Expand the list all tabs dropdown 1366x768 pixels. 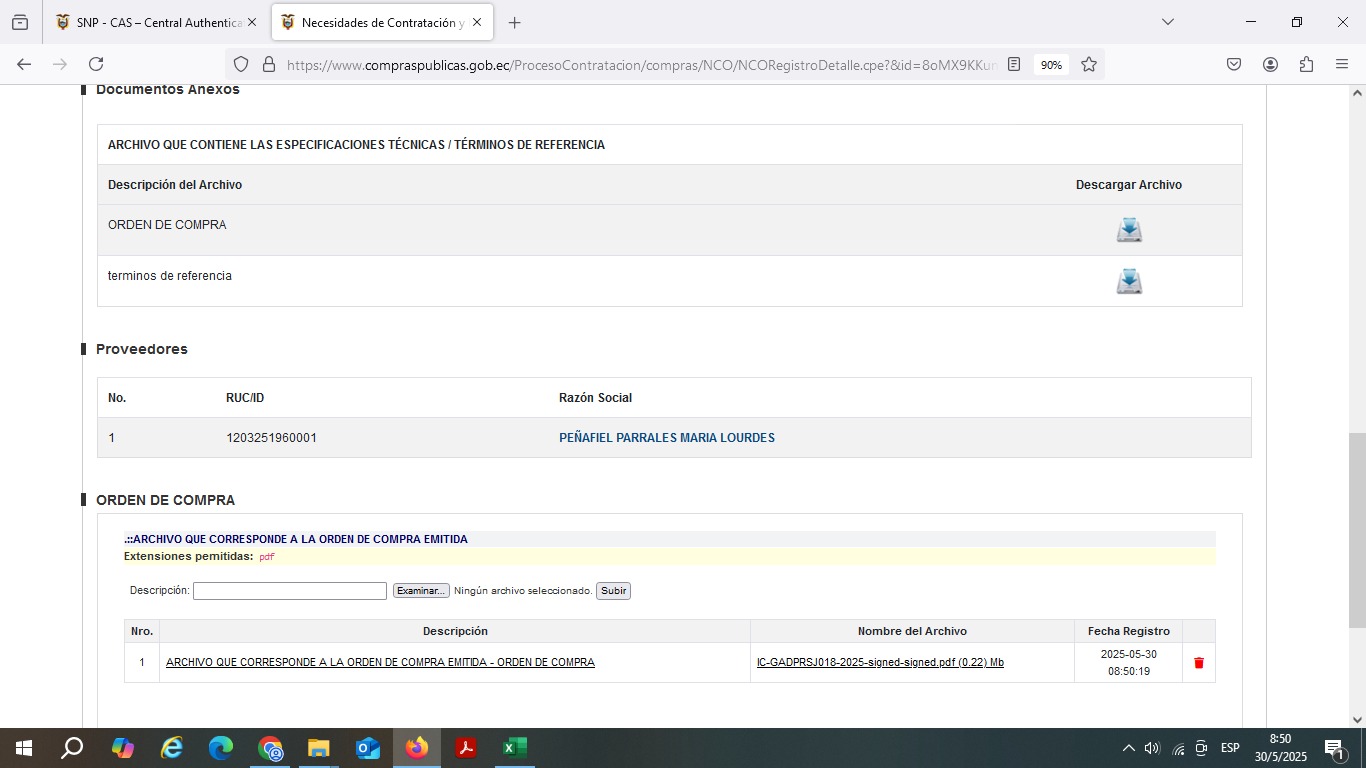click(x=1167, y=22)
